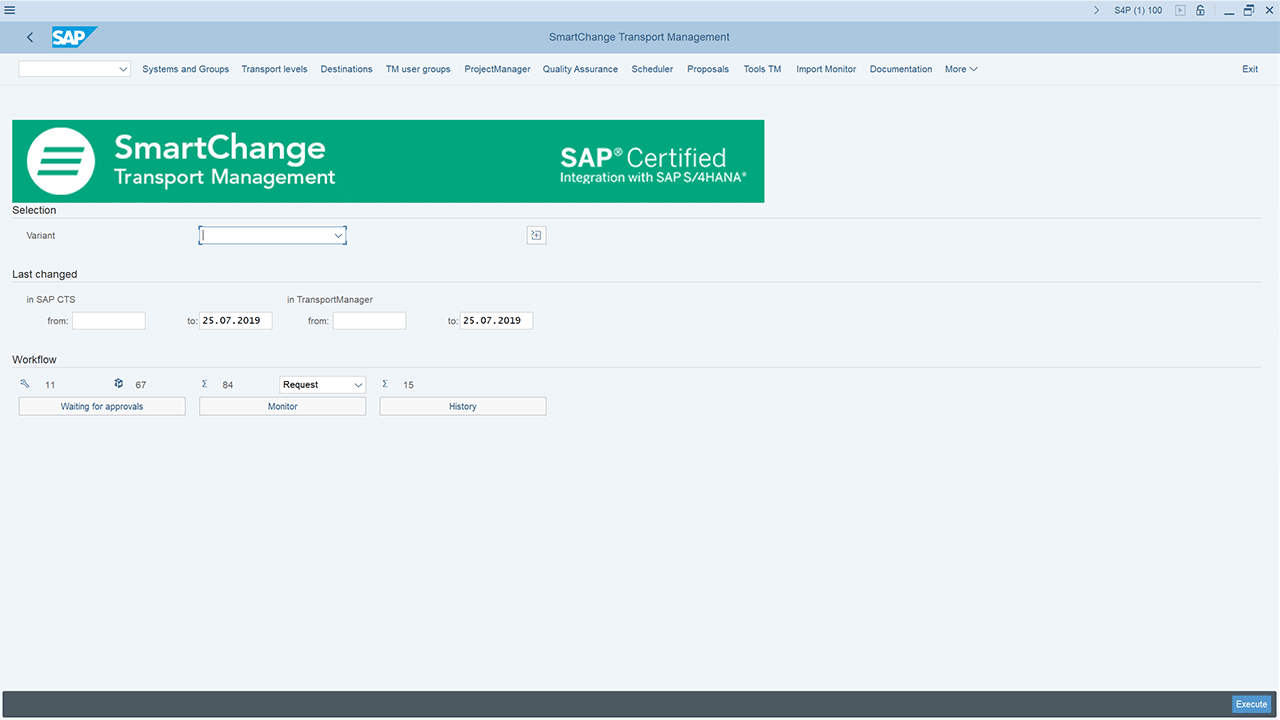Go back using the back arrow
Screen dimensions: 1280x720
30,37
